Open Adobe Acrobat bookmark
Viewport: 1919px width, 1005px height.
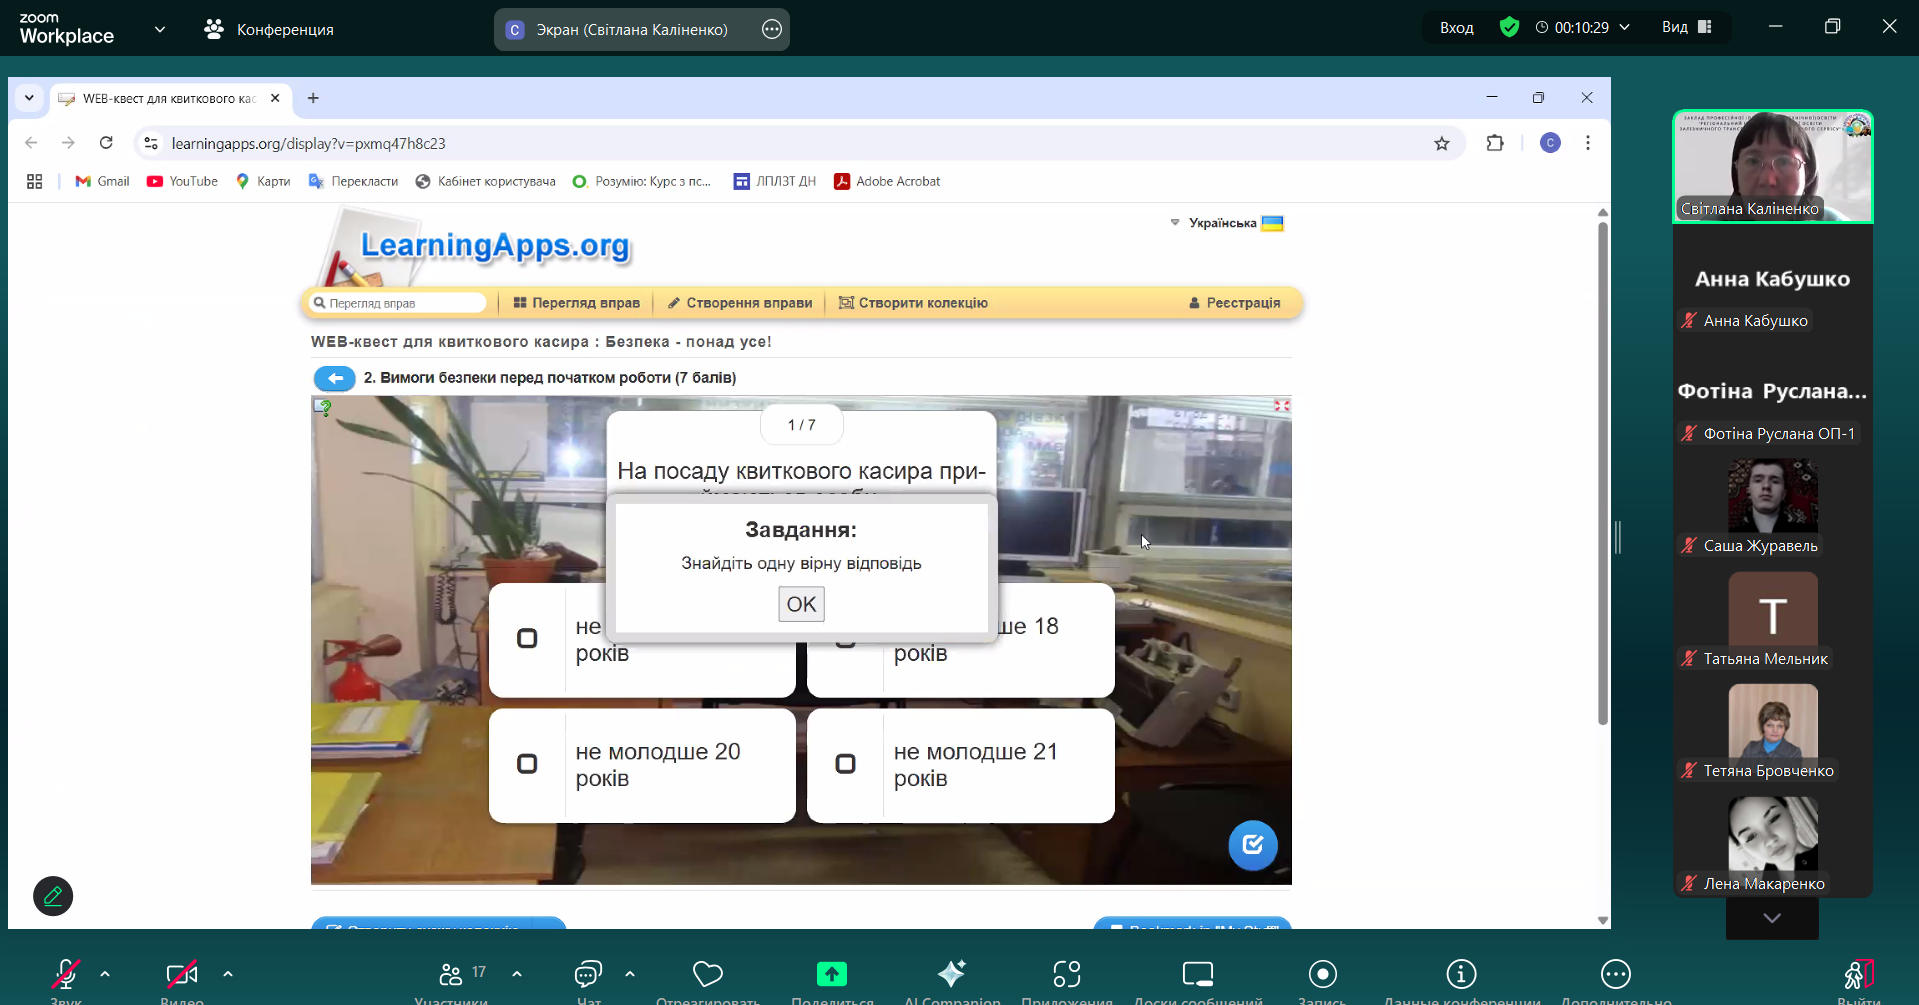tap(887, 181)
